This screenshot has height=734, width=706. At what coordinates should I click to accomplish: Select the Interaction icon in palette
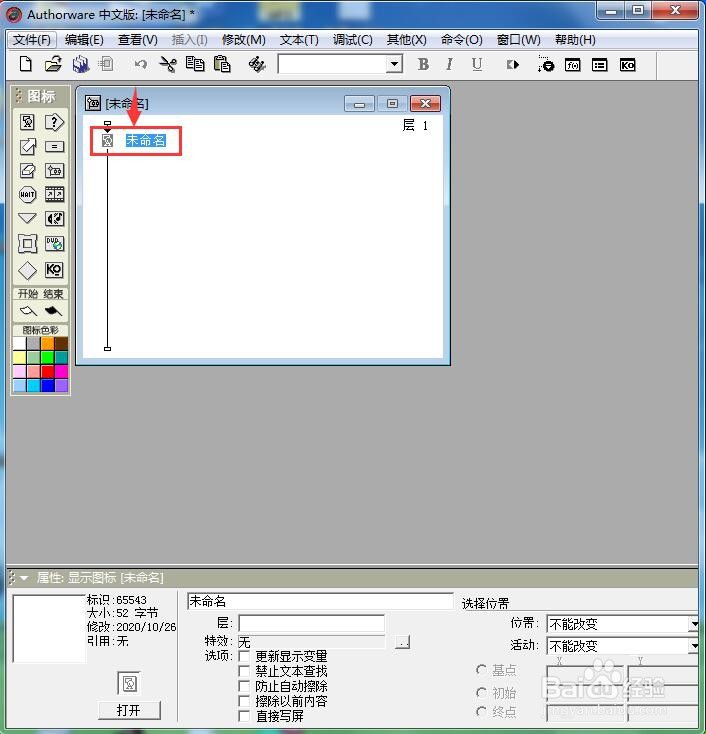point(54,122)
